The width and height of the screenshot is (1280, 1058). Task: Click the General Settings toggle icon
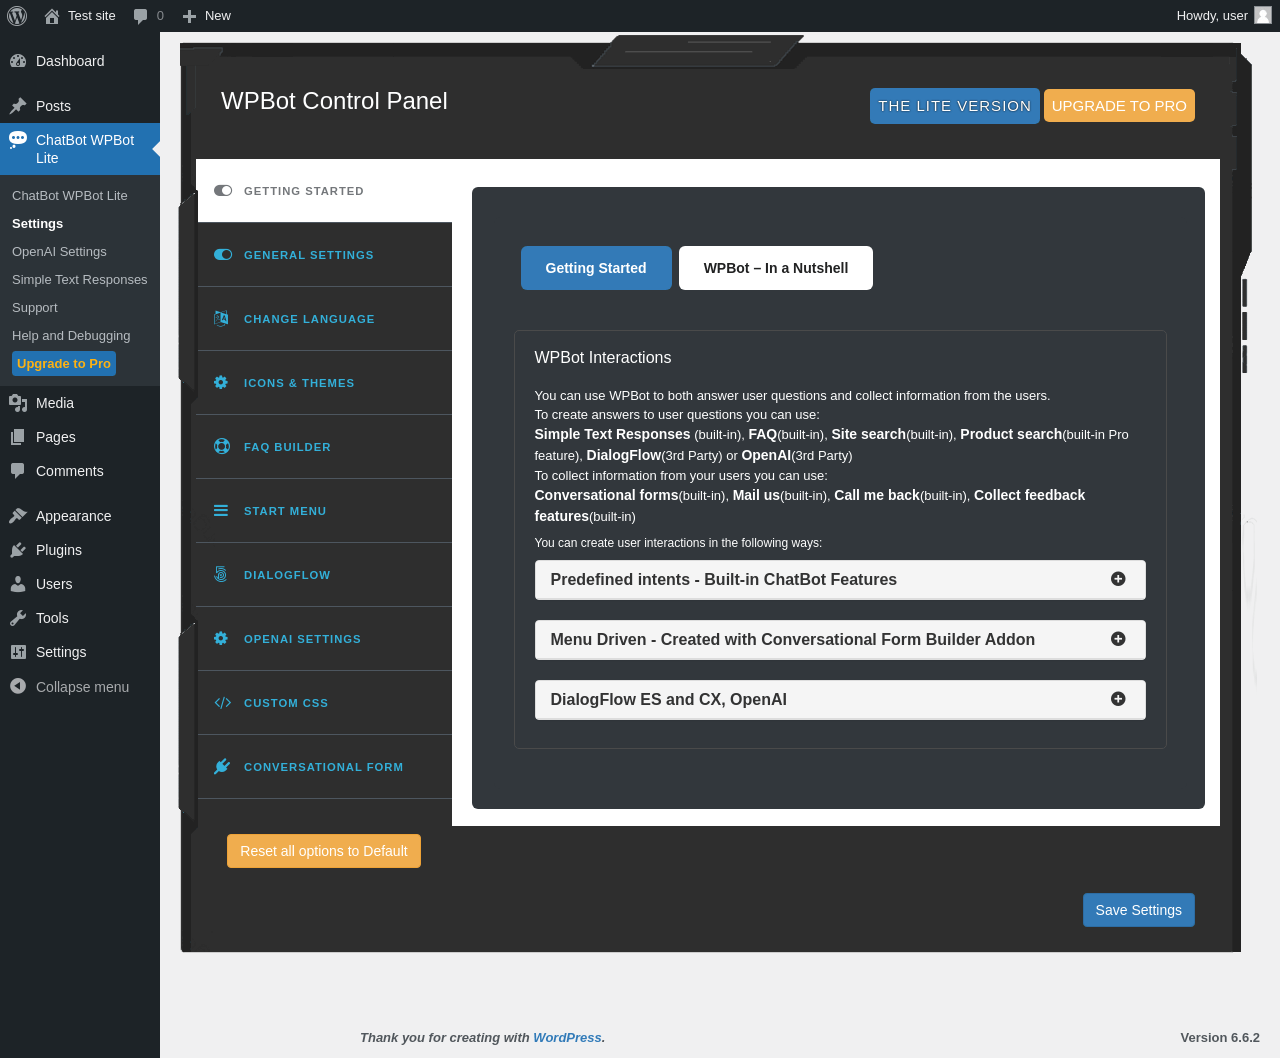(223, 255)
